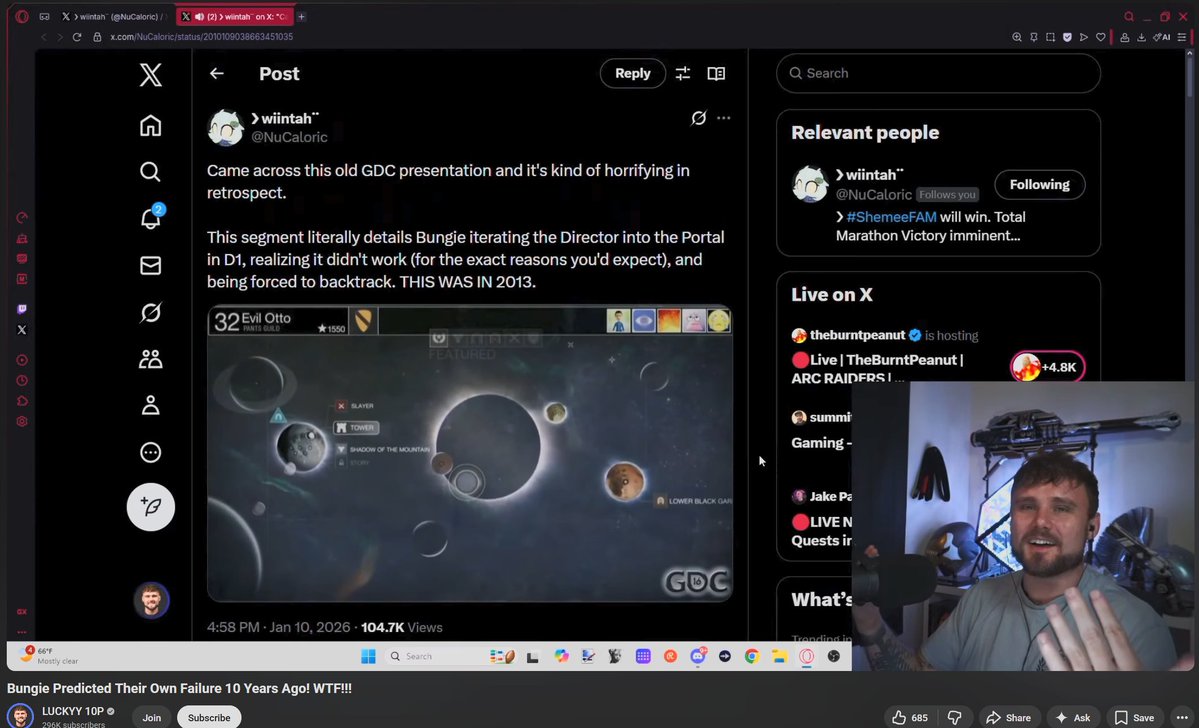1199x728 pixels.
Task: Go back with the Post header arrow
Action: click(217, 73)
